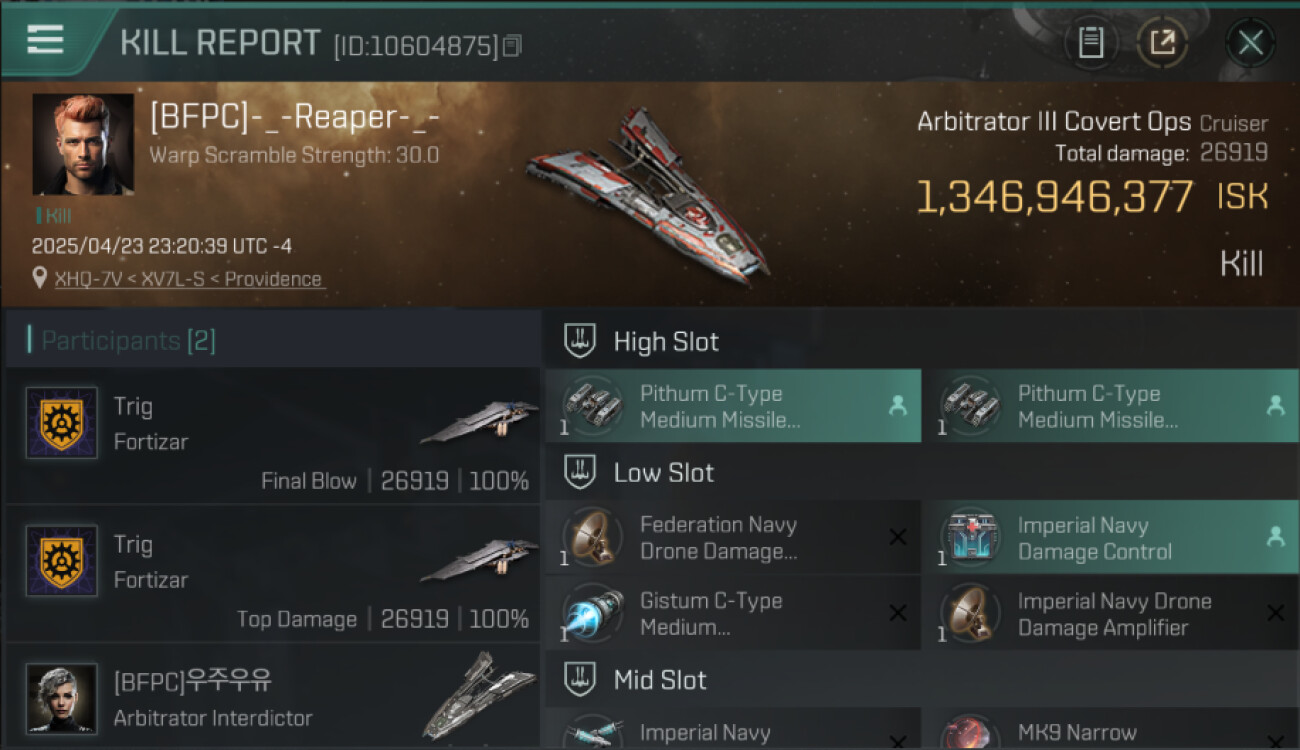Expand the Mid Slot section header
The image size is (1300, 750).
point(921,680)
